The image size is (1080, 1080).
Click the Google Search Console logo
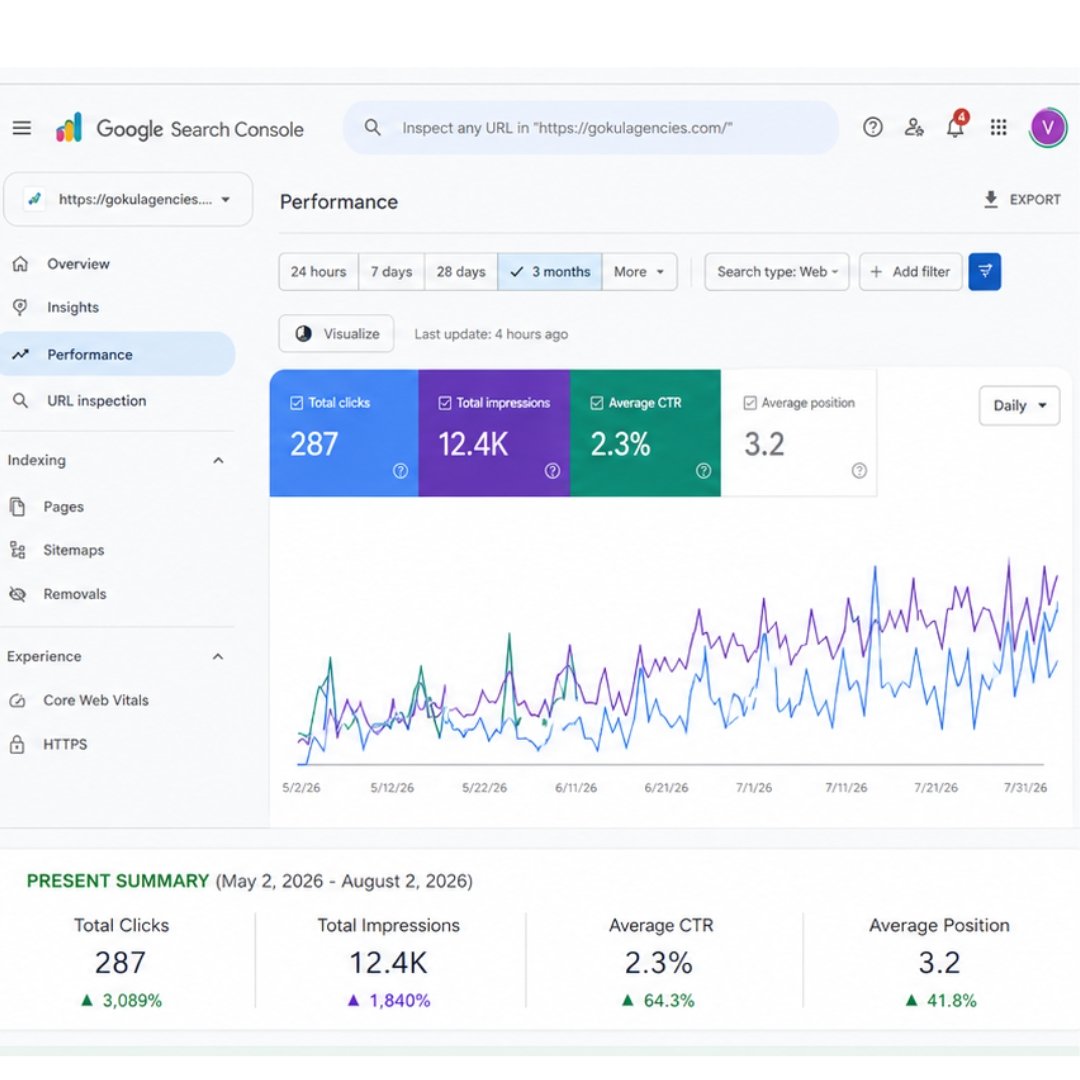179,128
